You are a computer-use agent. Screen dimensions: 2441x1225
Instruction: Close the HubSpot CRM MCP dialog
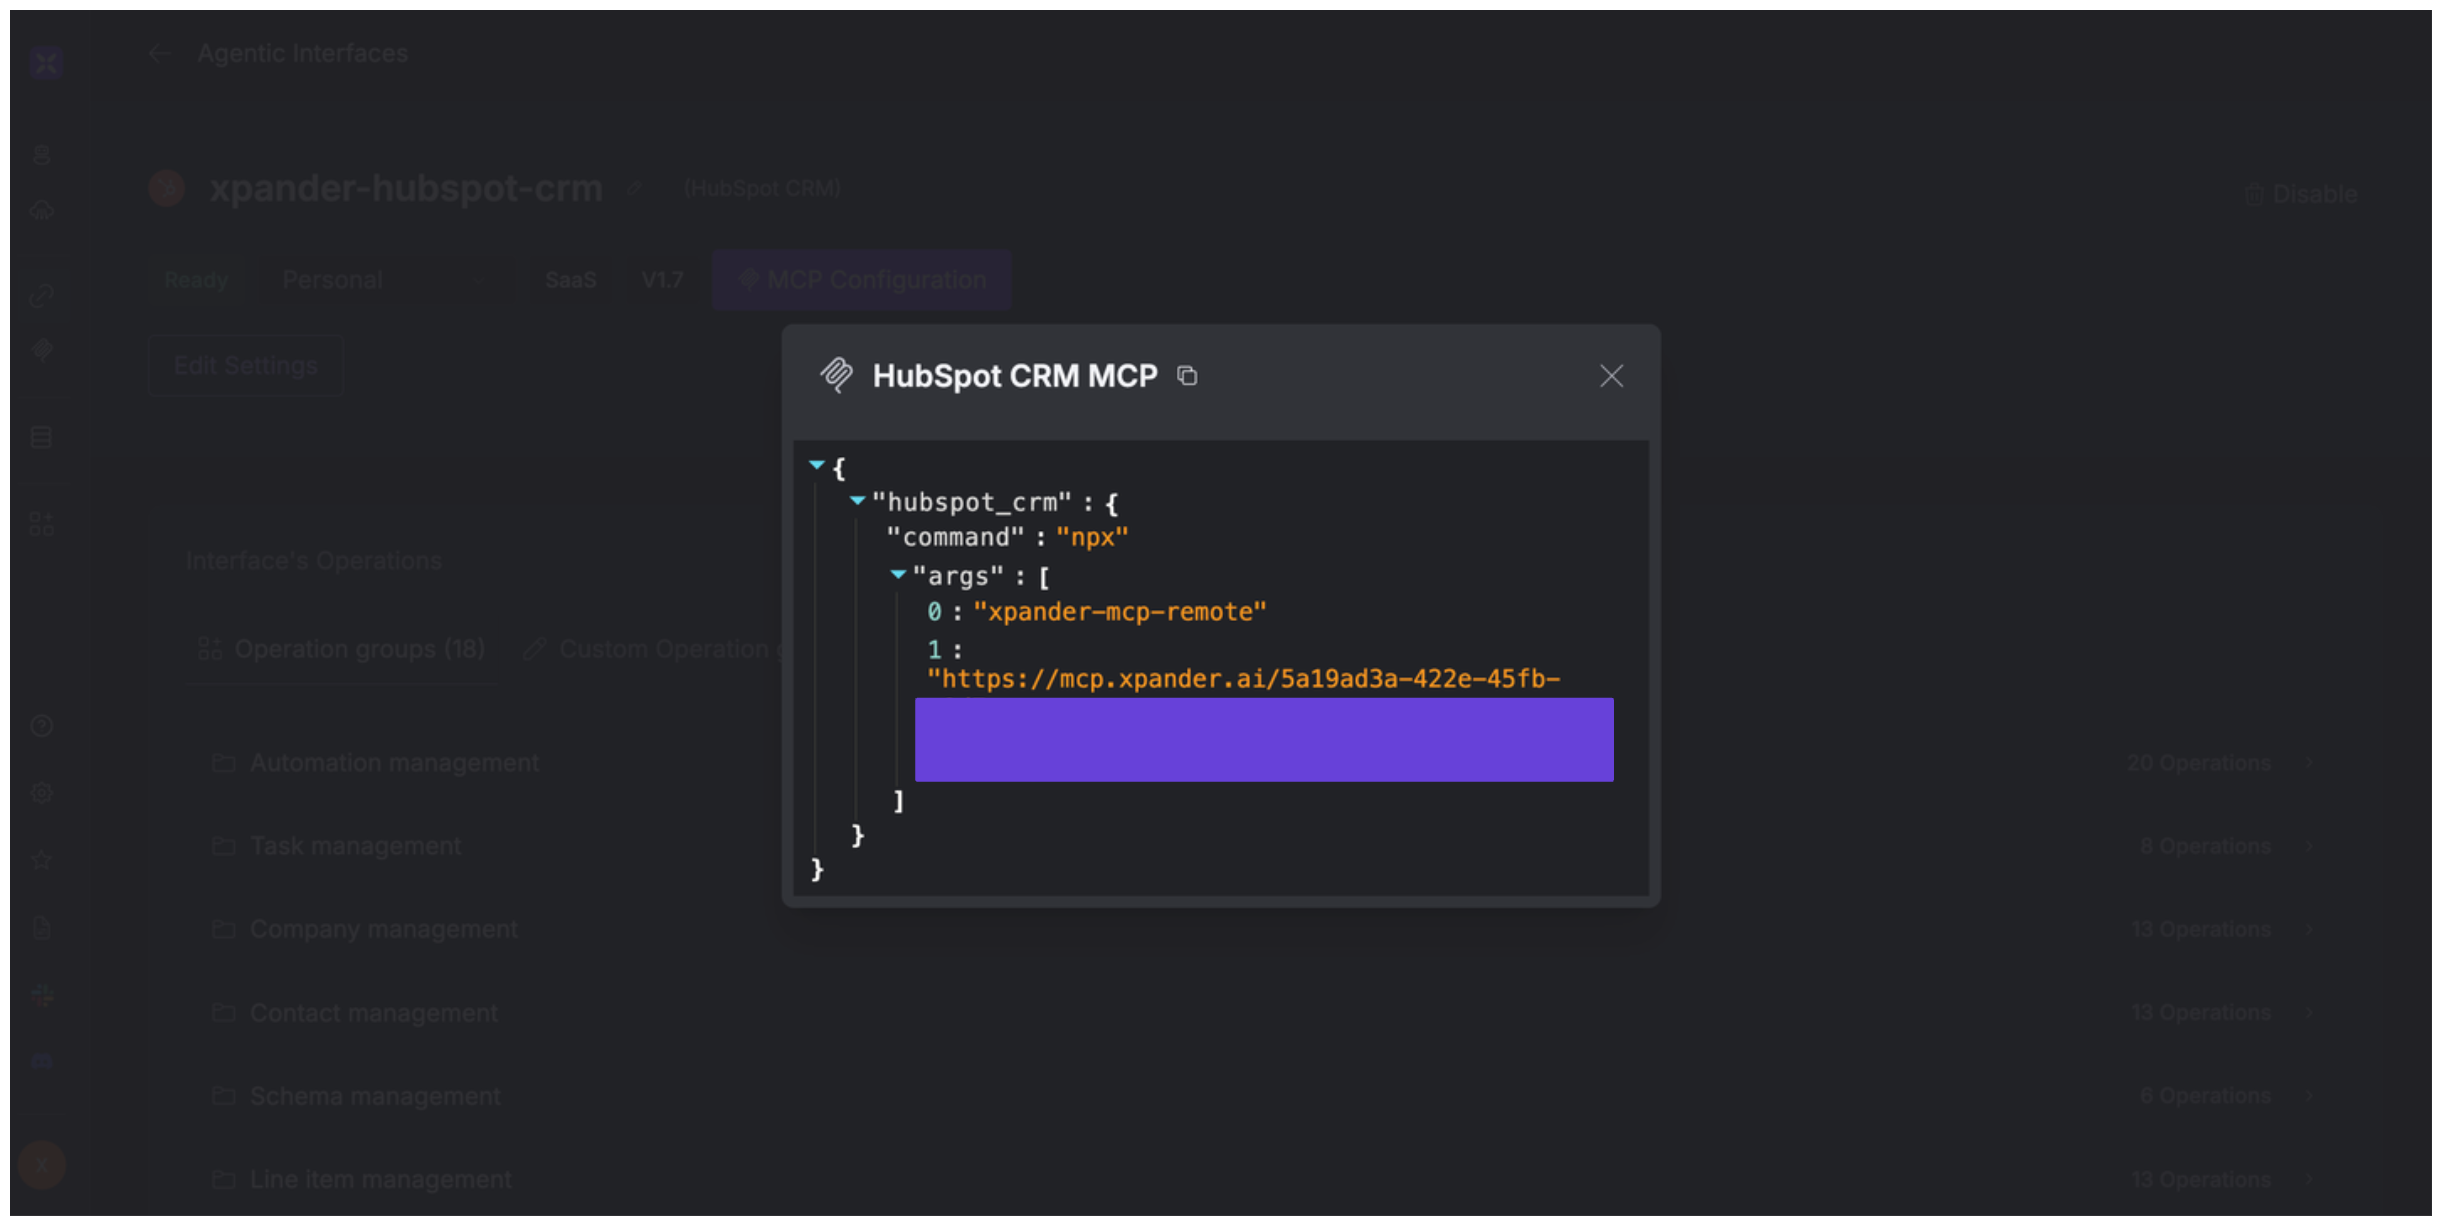[1610, 376]
